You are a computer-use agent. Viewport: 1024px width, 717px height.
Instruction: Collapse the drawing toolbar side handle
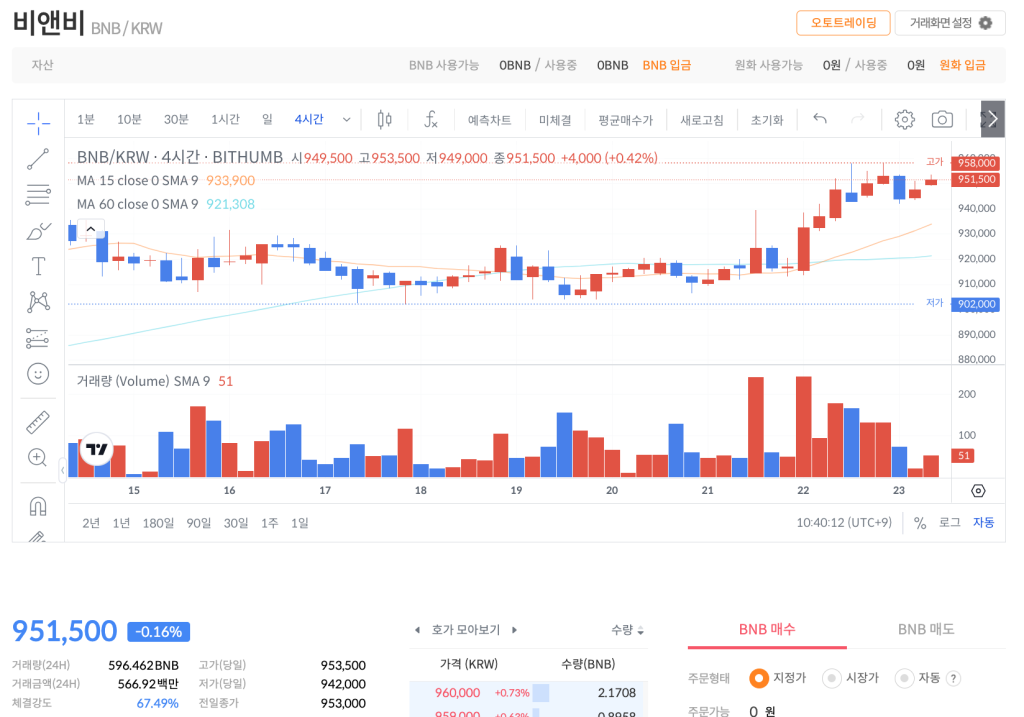[63, 470]
